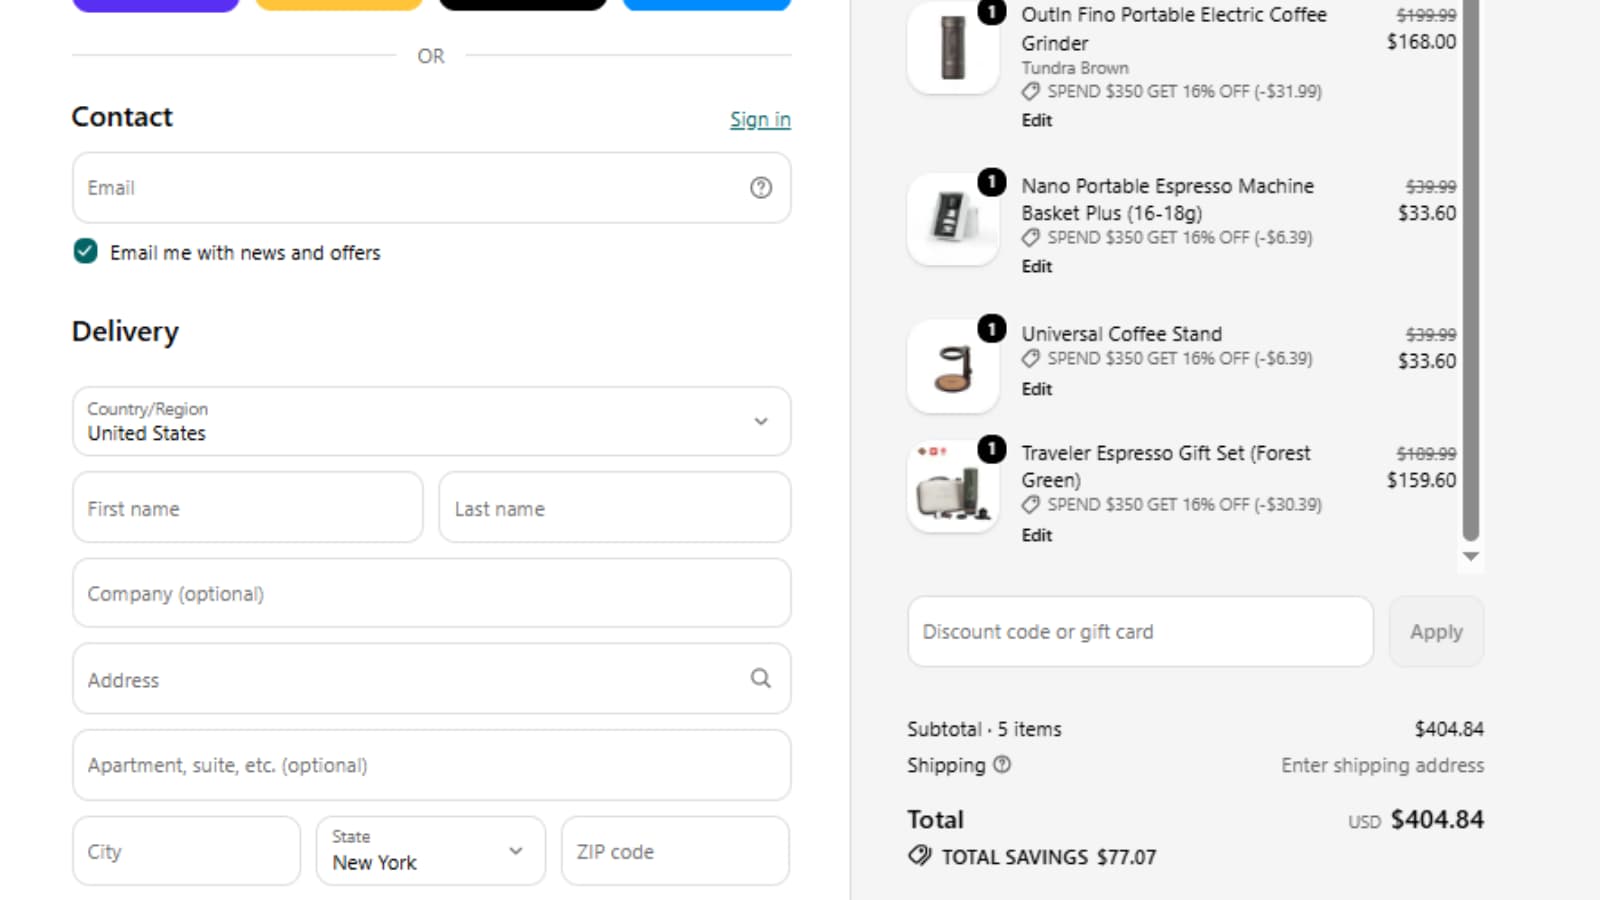Click discount tag icon under Universal Coffee Stand
The height and width of the screenshot is (900, 1600).
(x=1031, y=359)
